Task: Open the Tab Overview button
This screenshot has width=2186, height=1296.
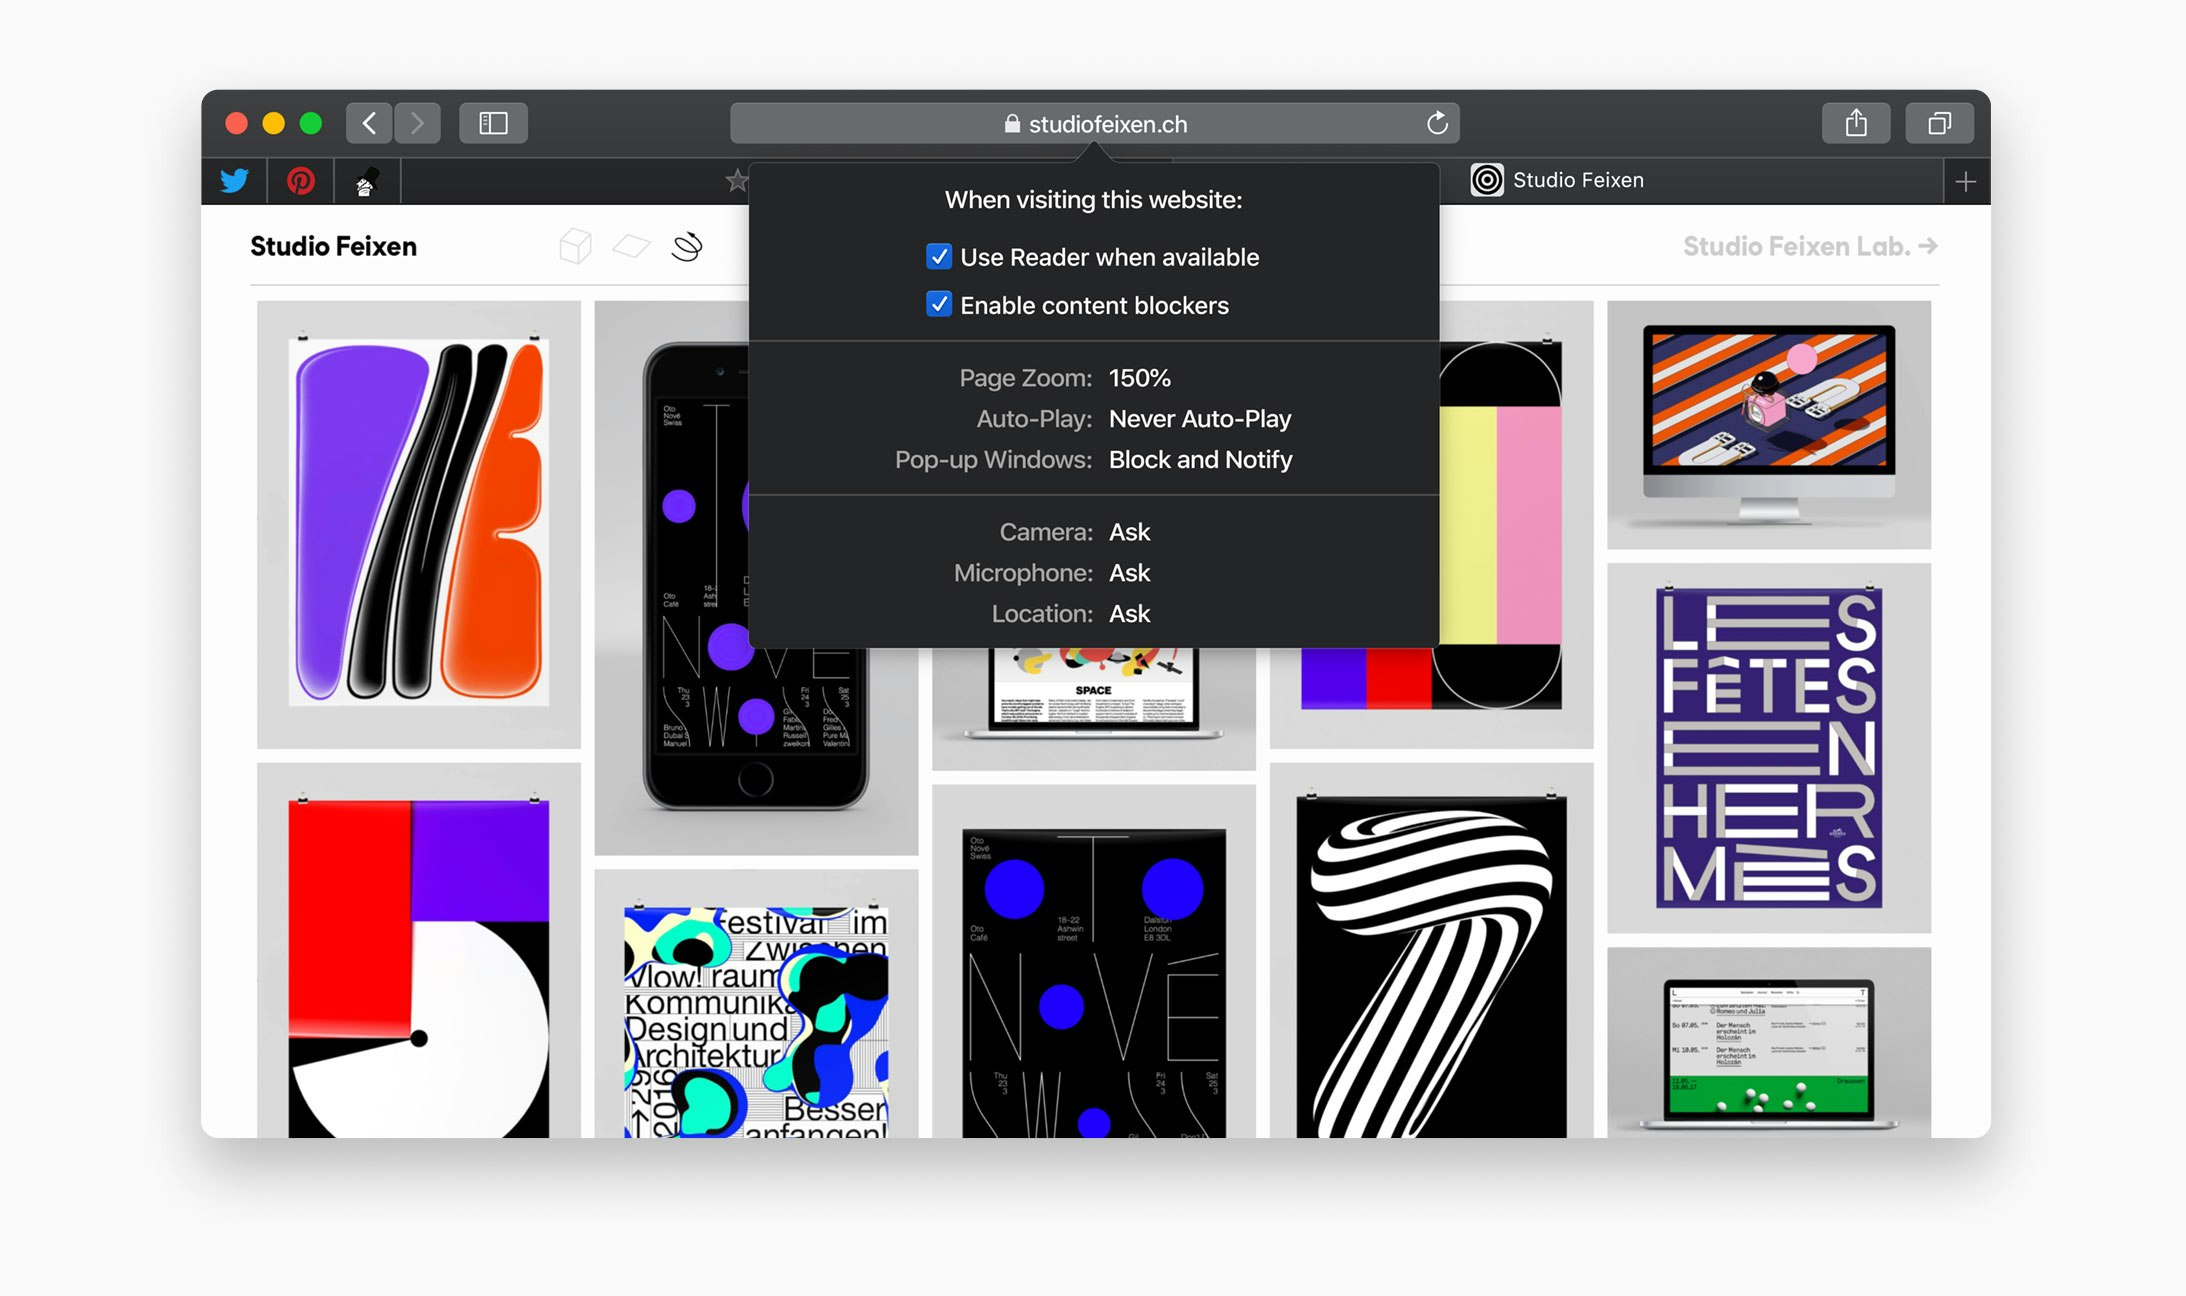Action: click(1939, 123)
